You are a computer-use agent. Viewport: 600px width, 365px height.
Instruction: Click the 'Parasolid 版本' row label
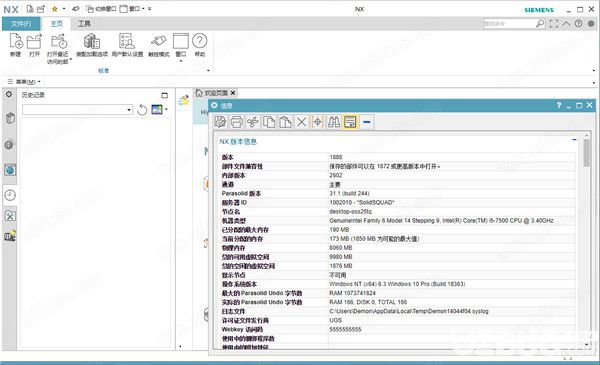coord(241,194)
